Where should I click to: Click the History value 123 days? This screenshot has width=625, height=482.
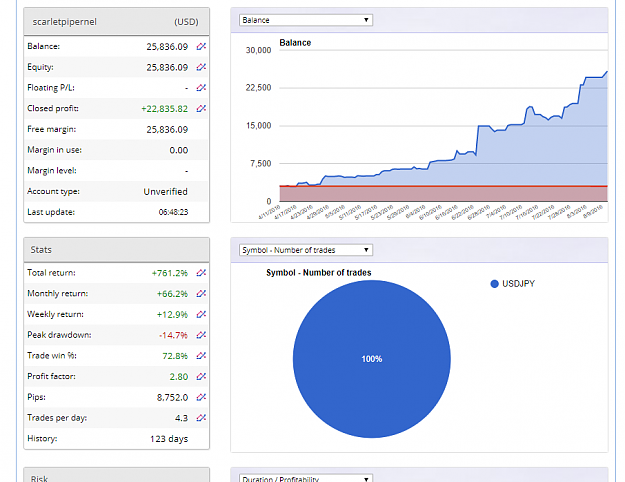click(x=169, y=439)
